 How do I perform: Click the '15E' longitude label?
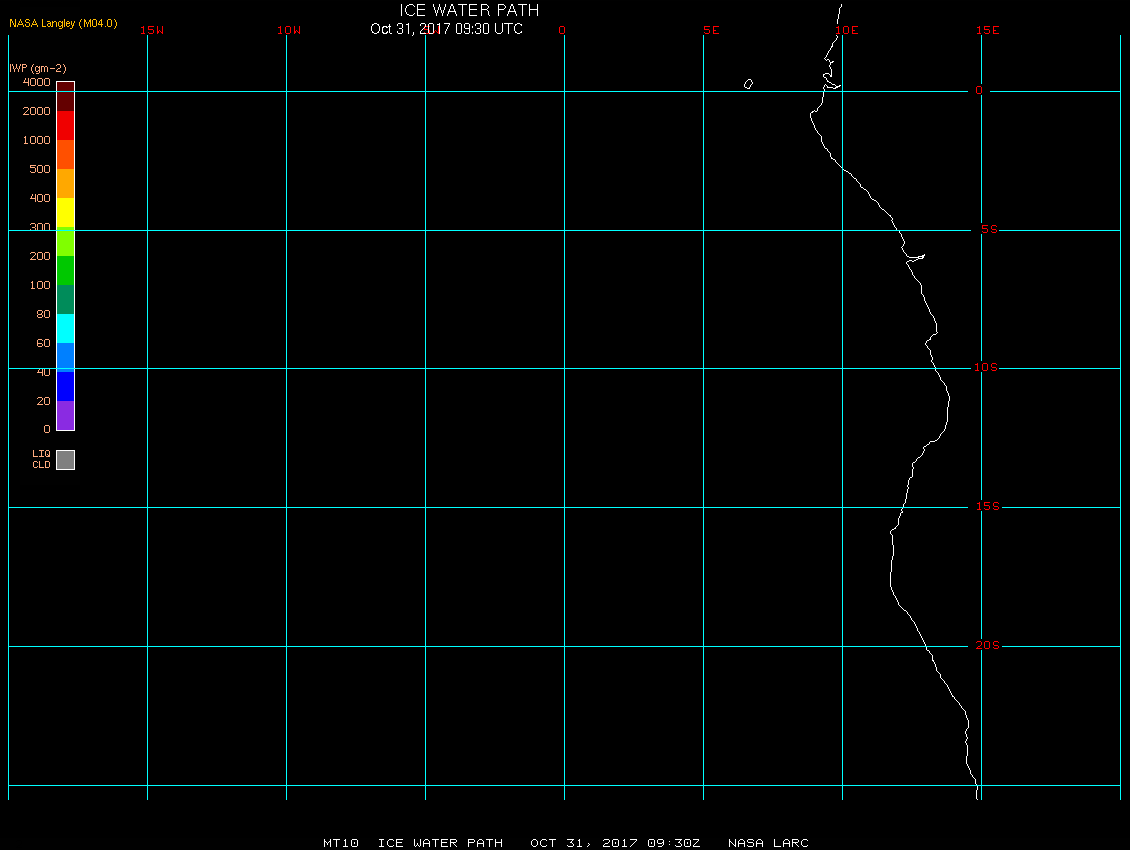pos(987,30)
